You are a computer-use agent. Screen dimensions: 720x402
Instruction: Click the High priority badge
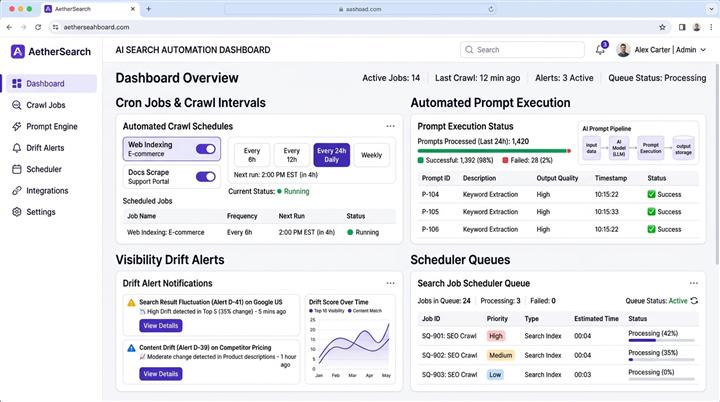coord(495,336)
